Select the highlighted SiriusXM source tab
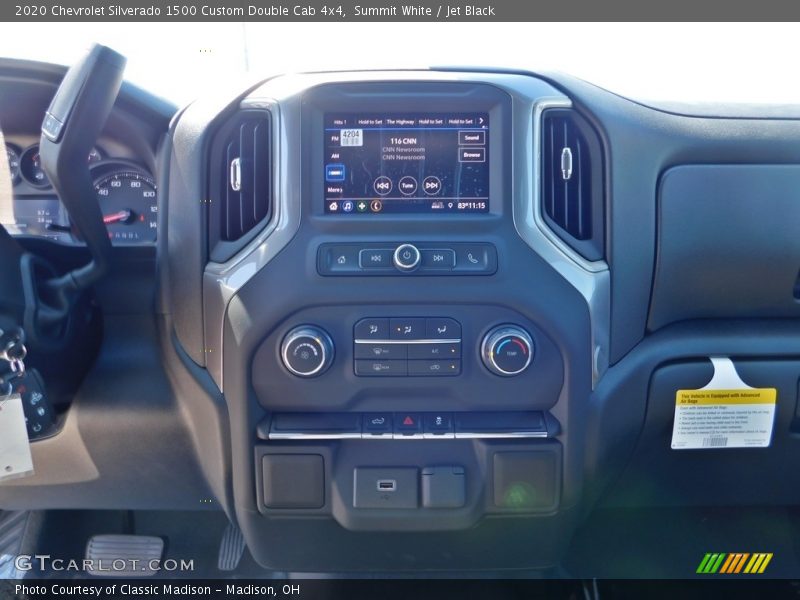This screenshot has height=600, width=800. (335, 173)
